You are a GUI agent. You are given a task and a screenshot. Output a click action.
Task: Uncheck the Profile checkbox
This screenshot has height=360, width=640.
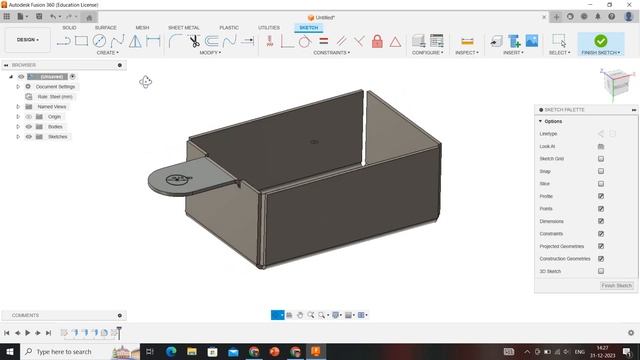click(601, 196)
